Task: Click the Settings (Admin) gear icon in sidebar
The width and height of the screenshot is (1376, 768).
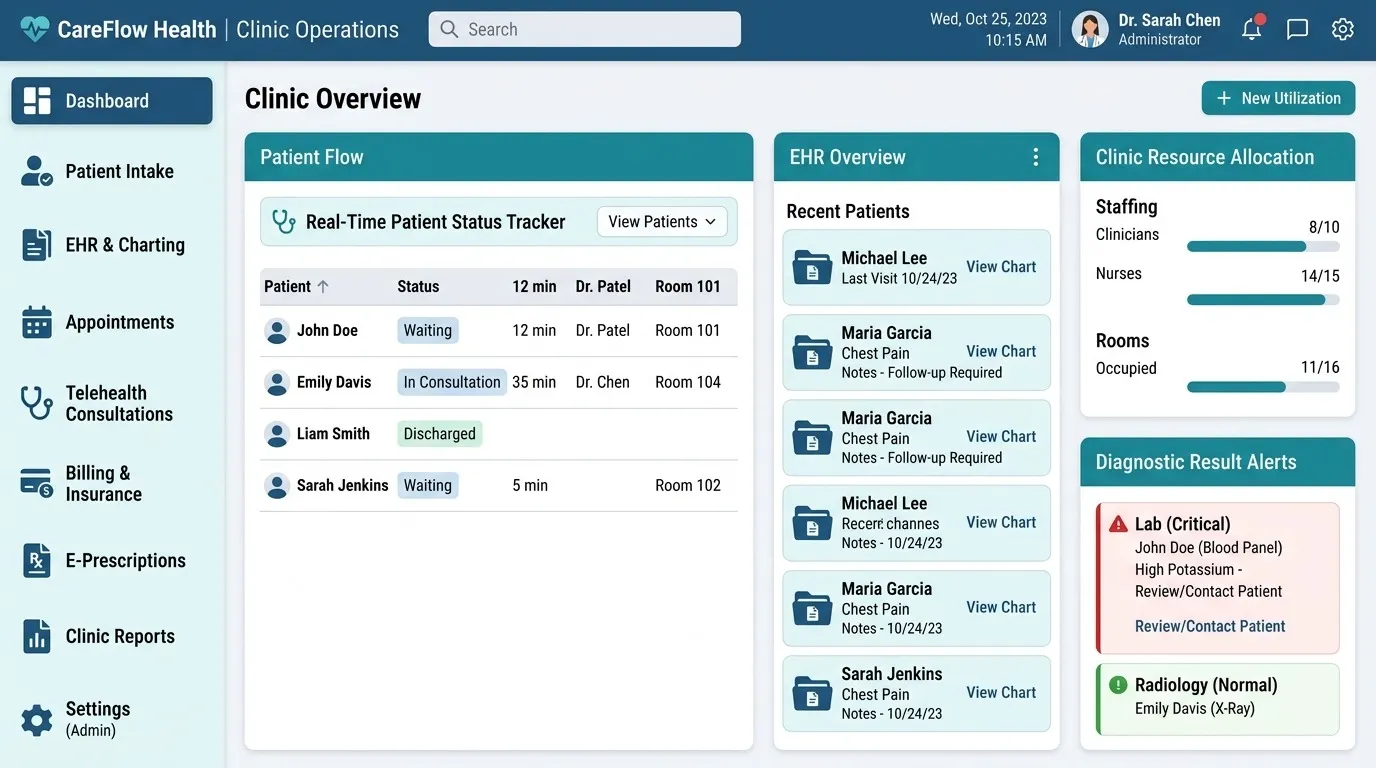Action: point(37,720)
